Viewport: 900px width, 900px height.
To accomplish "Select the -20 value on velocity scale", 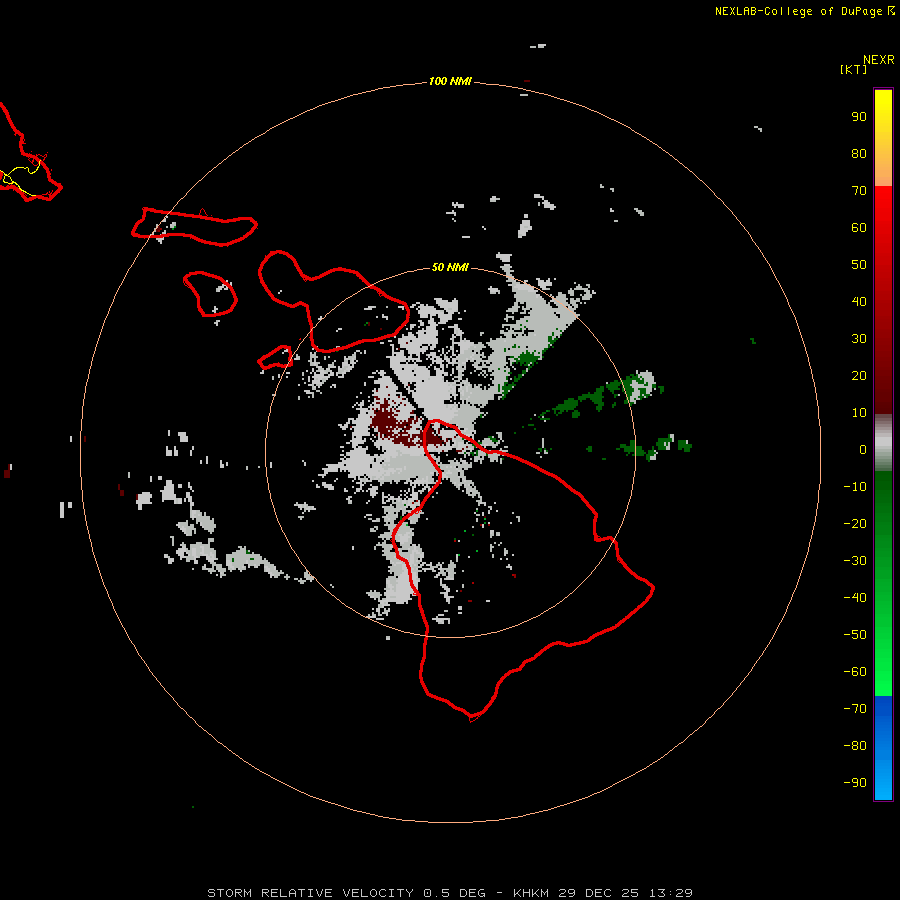I will coord(855,523).
